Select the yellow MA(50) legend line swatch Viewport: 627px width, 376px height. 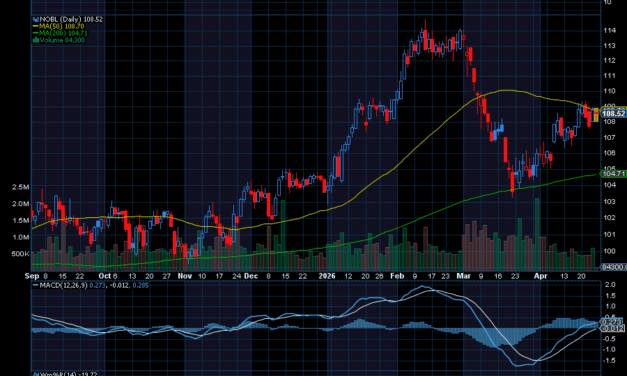tap(36, 26)
